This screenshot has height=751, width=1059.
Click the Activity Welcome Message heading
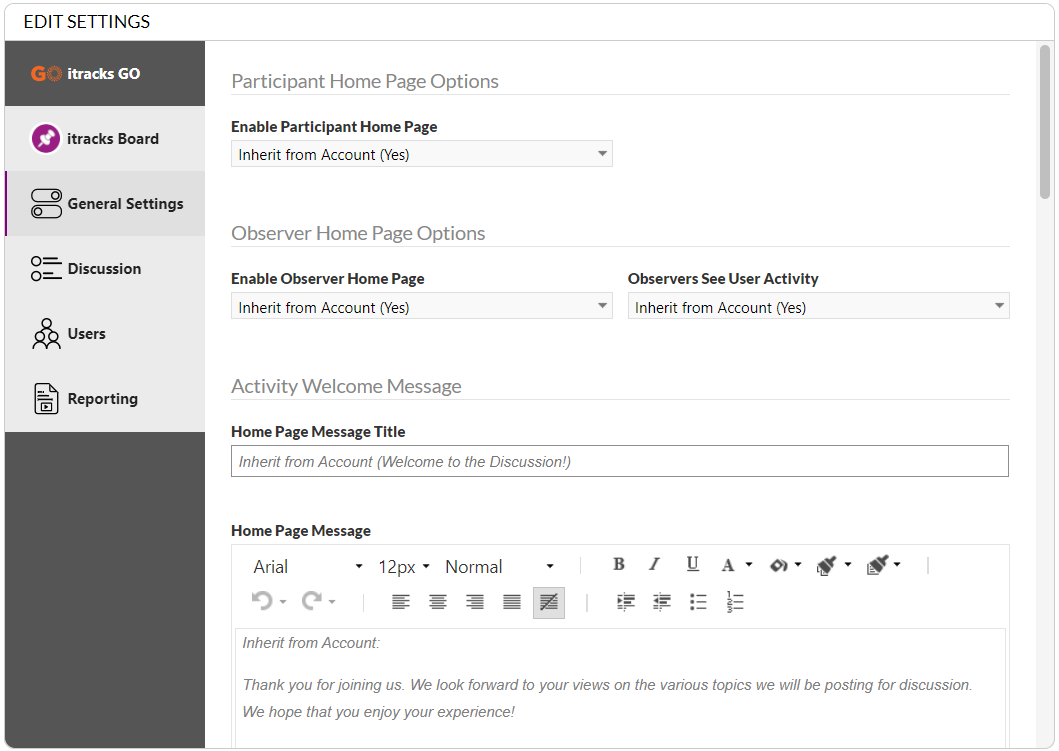tap(346, 386)
